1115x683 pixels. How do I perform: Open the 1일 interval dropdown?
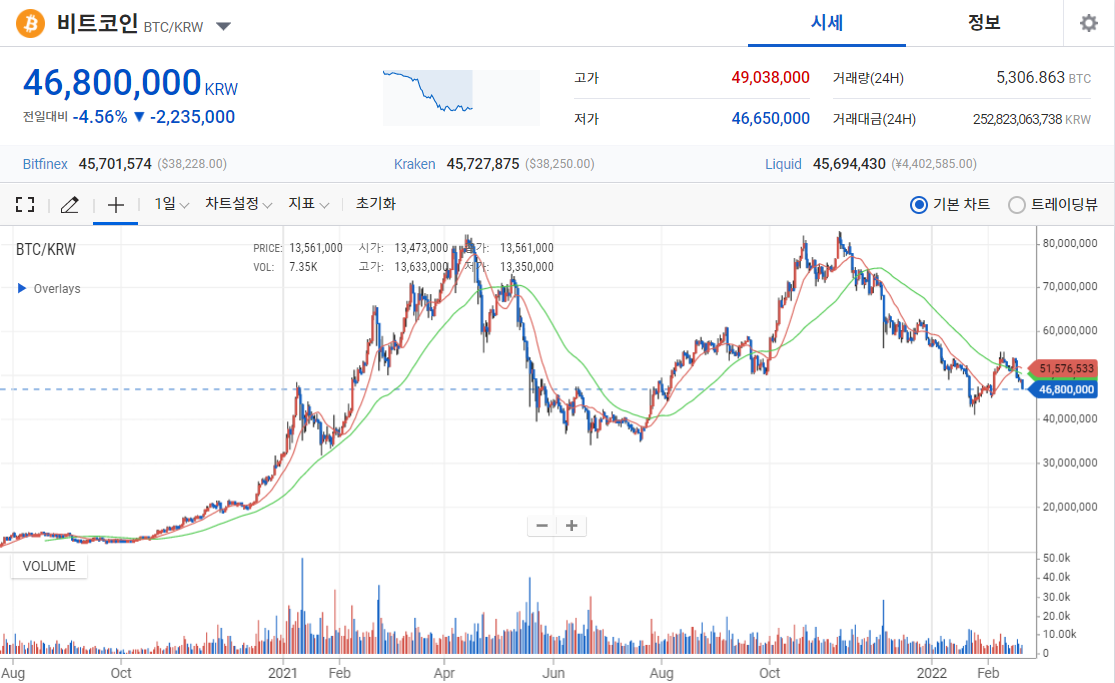coord(171,204)
